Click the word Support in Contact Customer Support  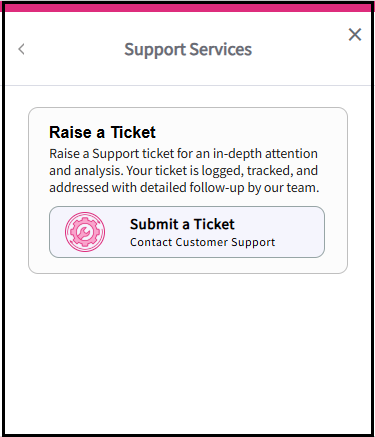point(253,242)
